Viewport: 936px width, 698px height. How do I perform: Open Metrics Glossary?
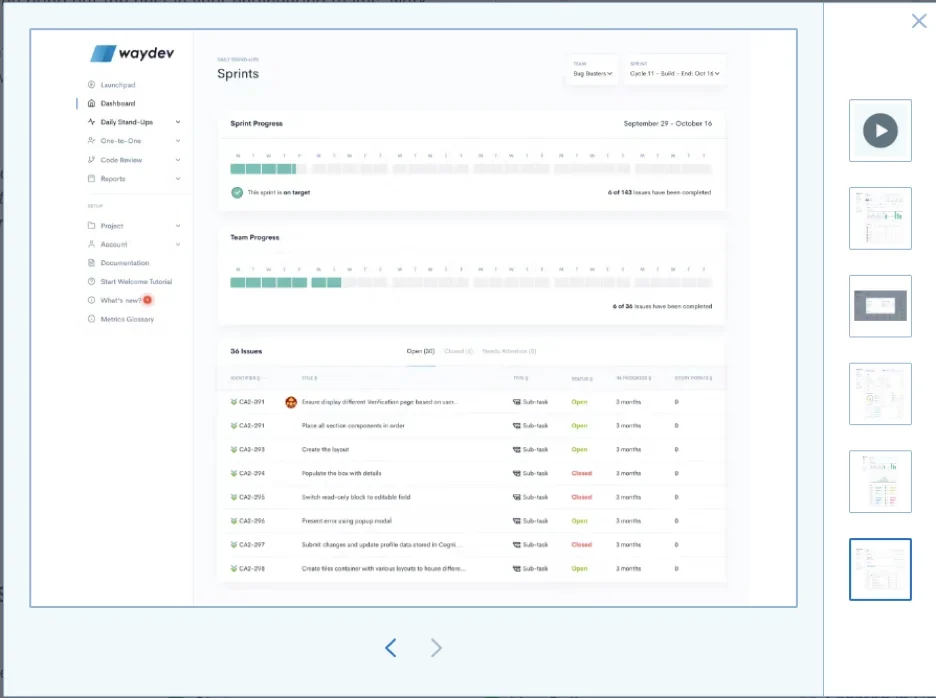coord(127,319)
